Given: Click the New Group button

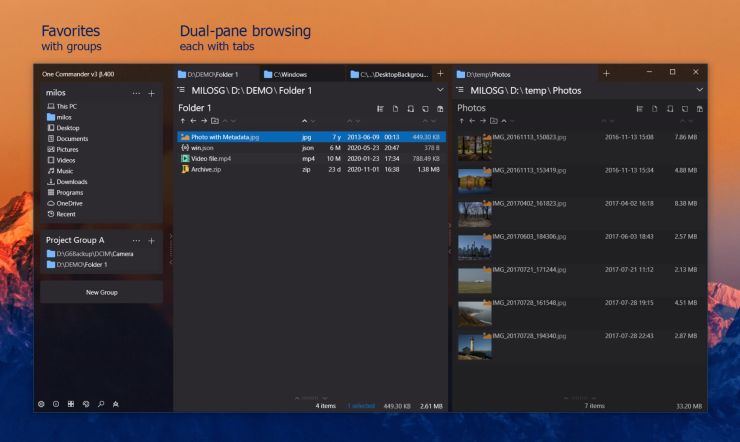Looking at the screenshot, I should (x=101, y=292).
